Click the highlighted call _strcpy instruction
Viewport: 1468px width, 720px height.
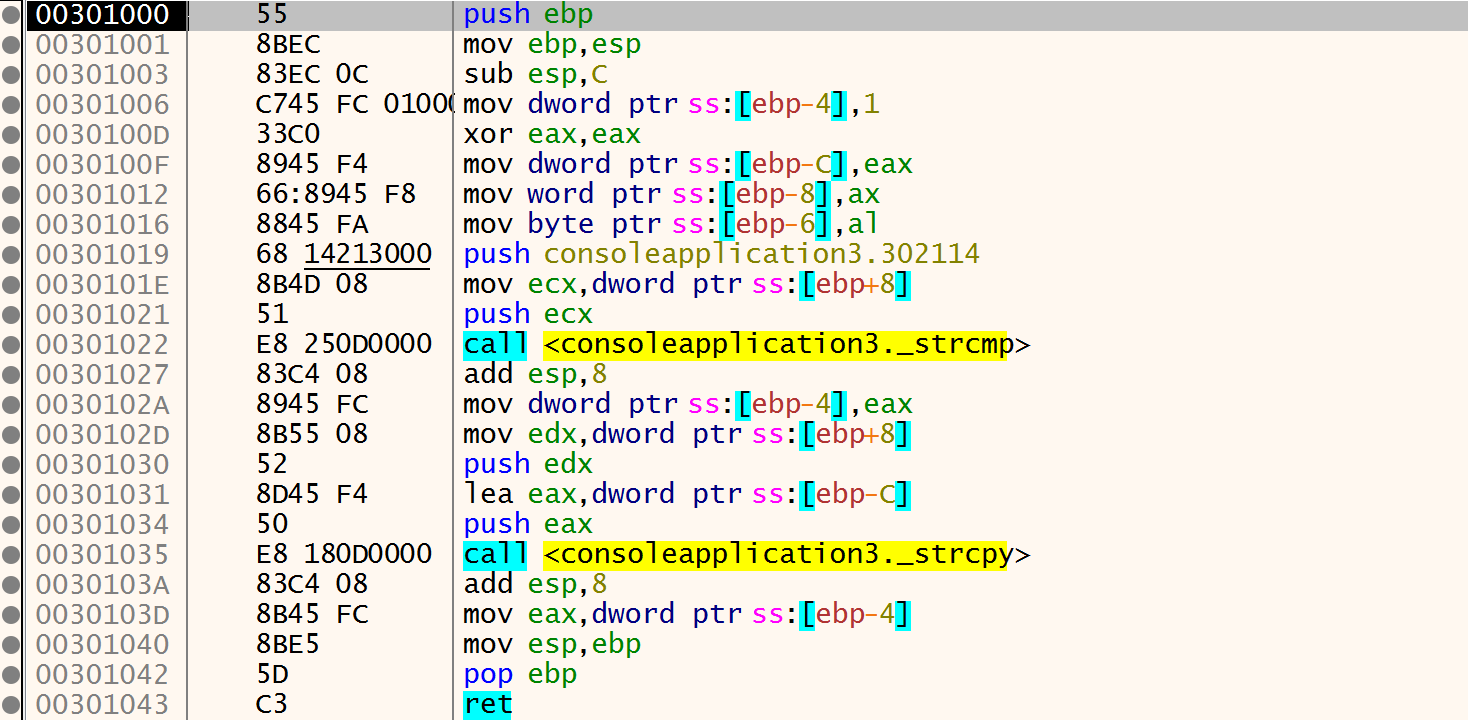click(745, 554)
